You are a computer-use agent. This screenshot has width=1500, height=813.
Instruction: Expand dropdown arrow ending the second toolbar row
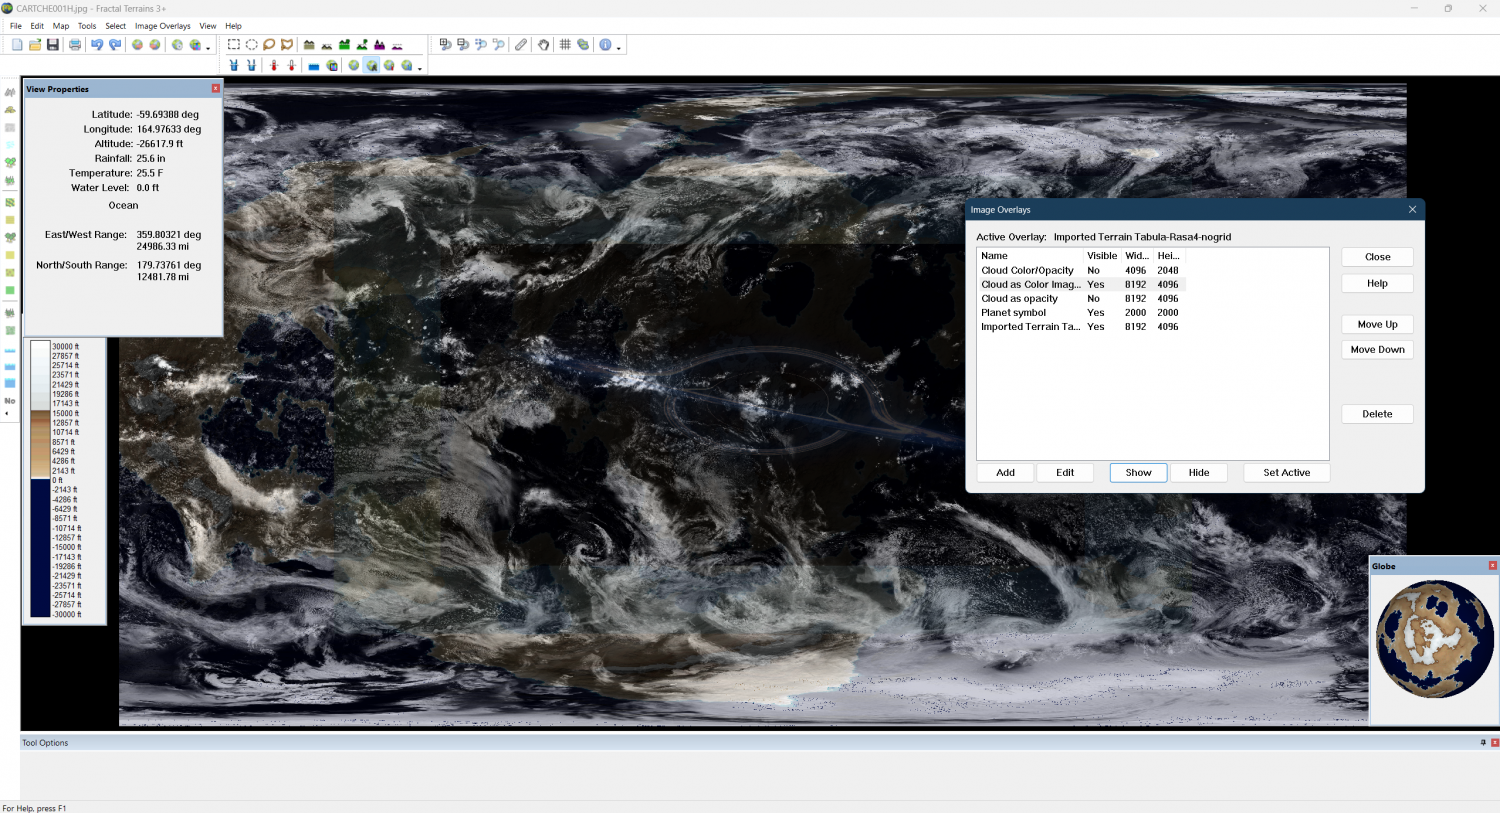pos(420,68)
